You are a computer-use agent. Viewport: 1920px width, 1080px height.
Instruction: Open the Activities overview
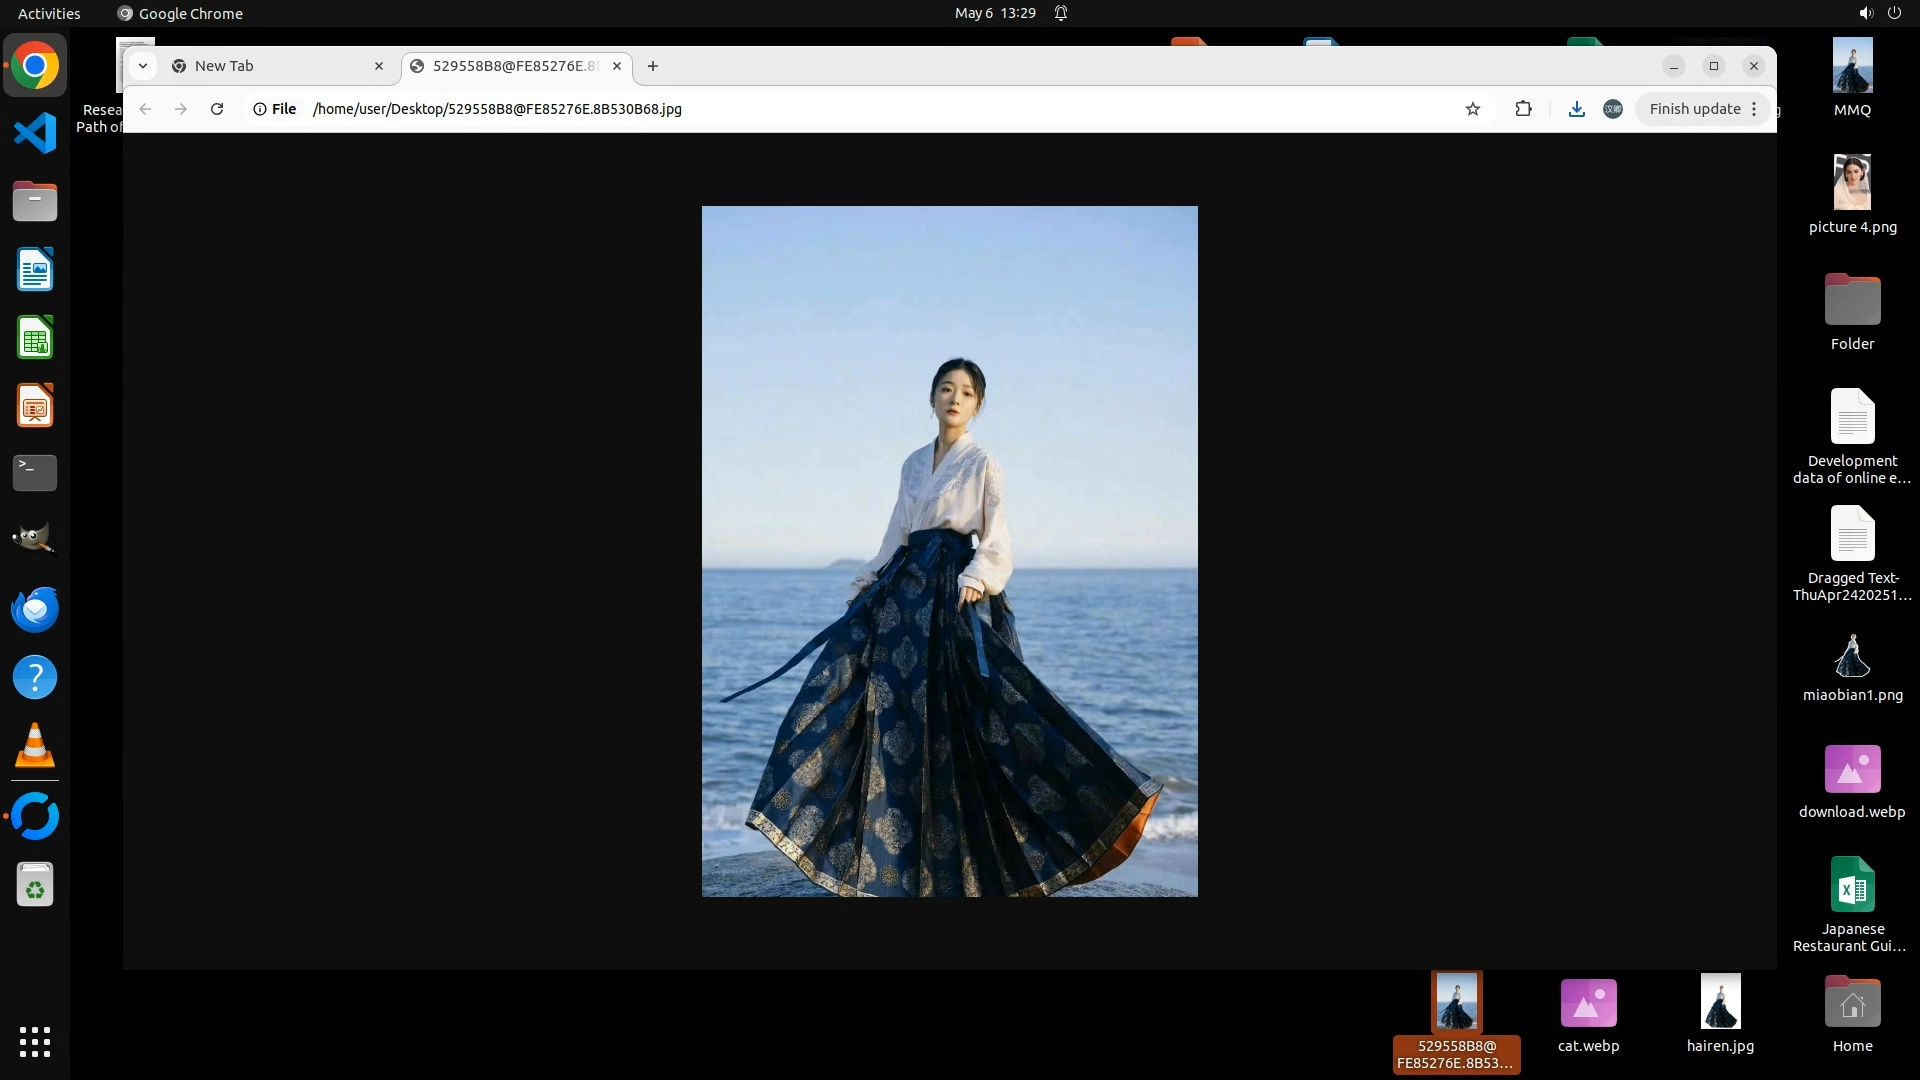coord(49,13)
